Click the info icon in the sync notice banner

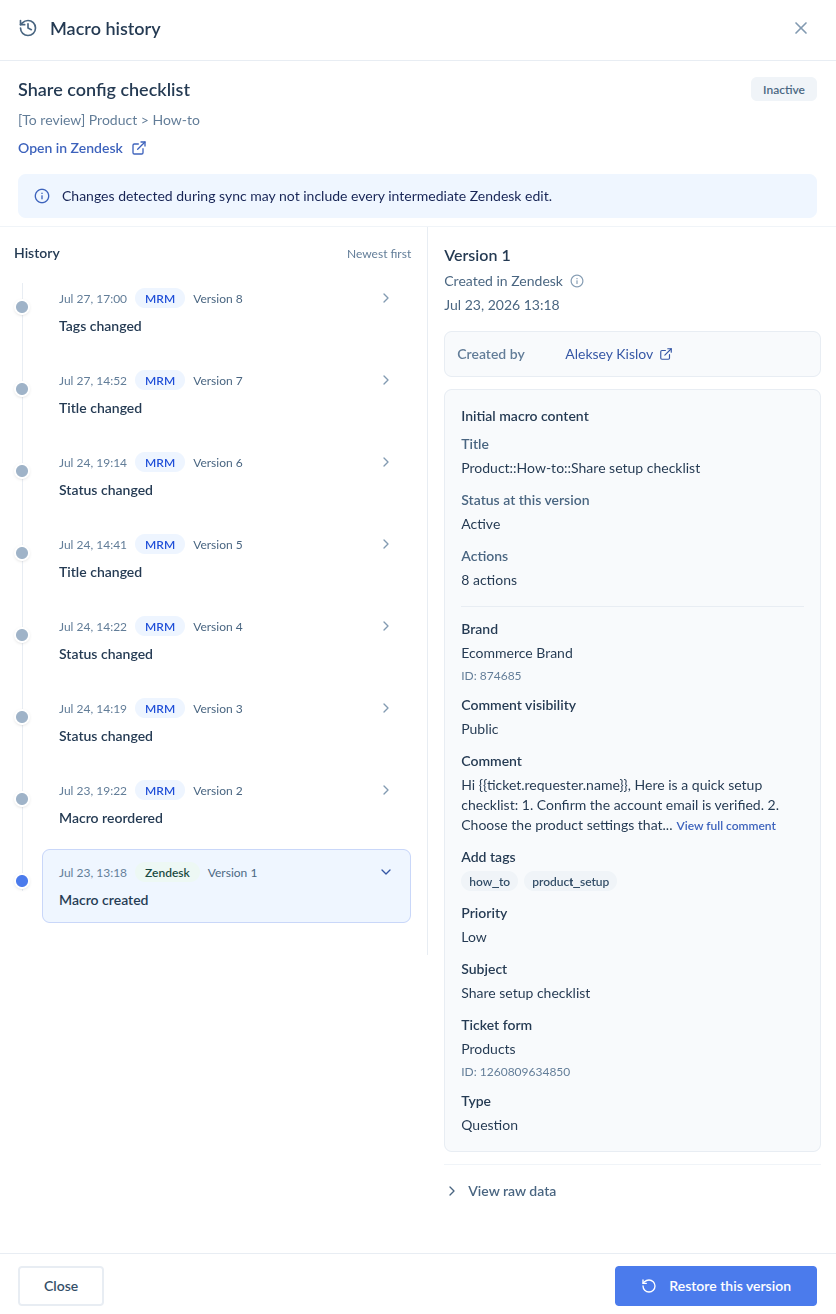(x=42, y=196)
